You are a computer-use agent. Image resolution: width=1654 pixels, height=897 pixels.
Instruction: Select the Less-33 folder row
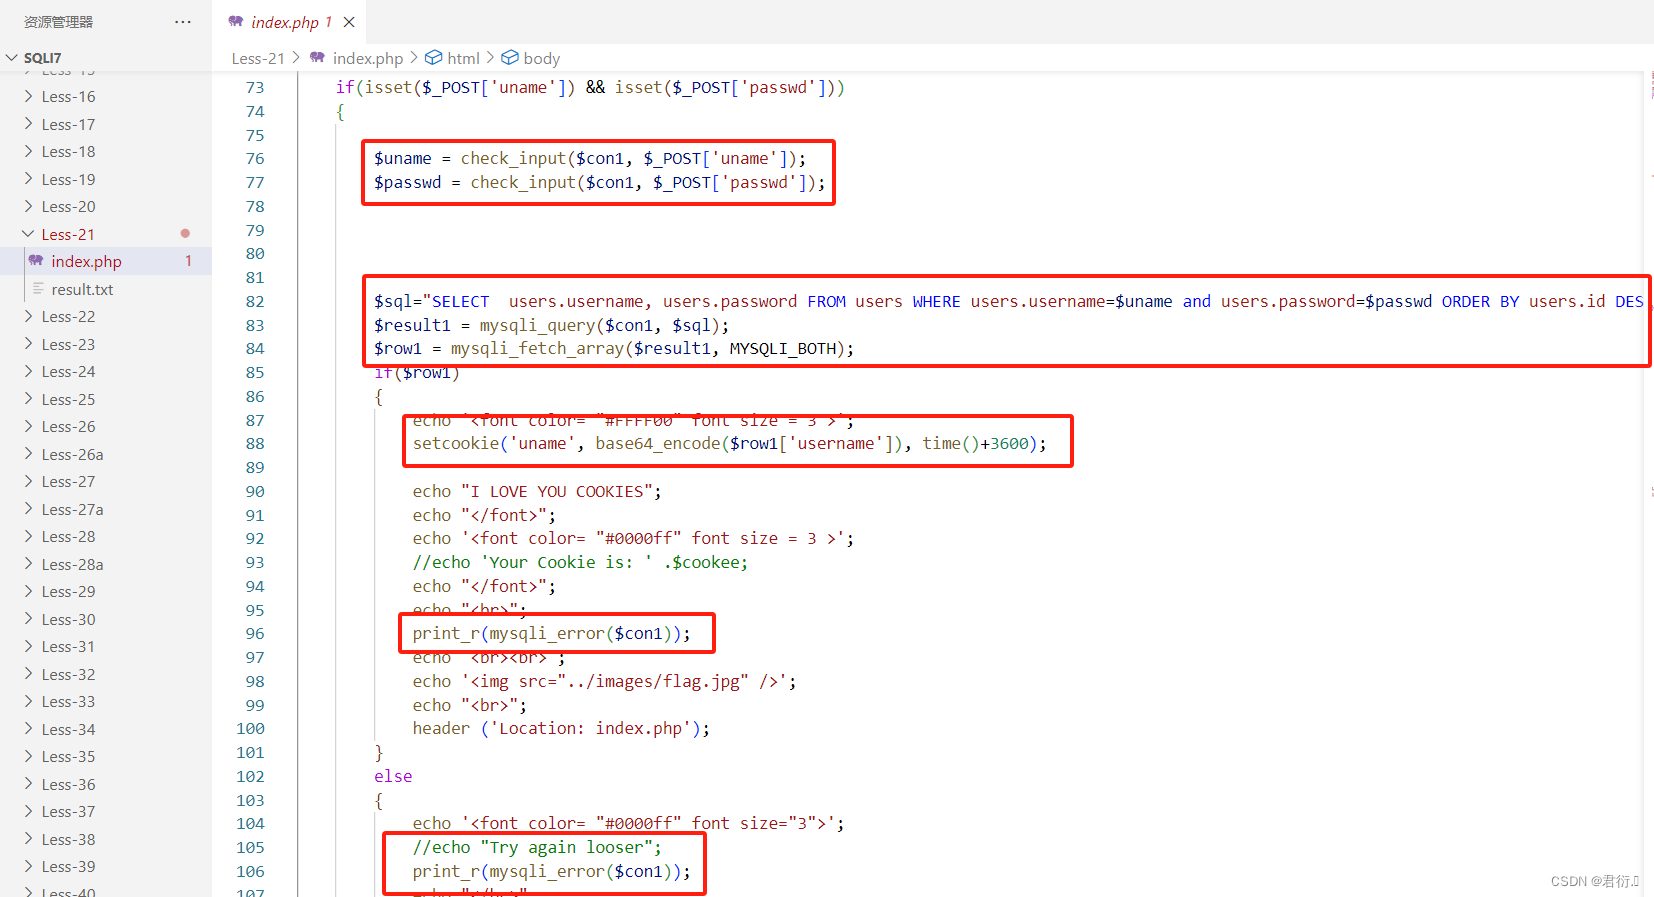pyautogui.click(x=106, y=701)
